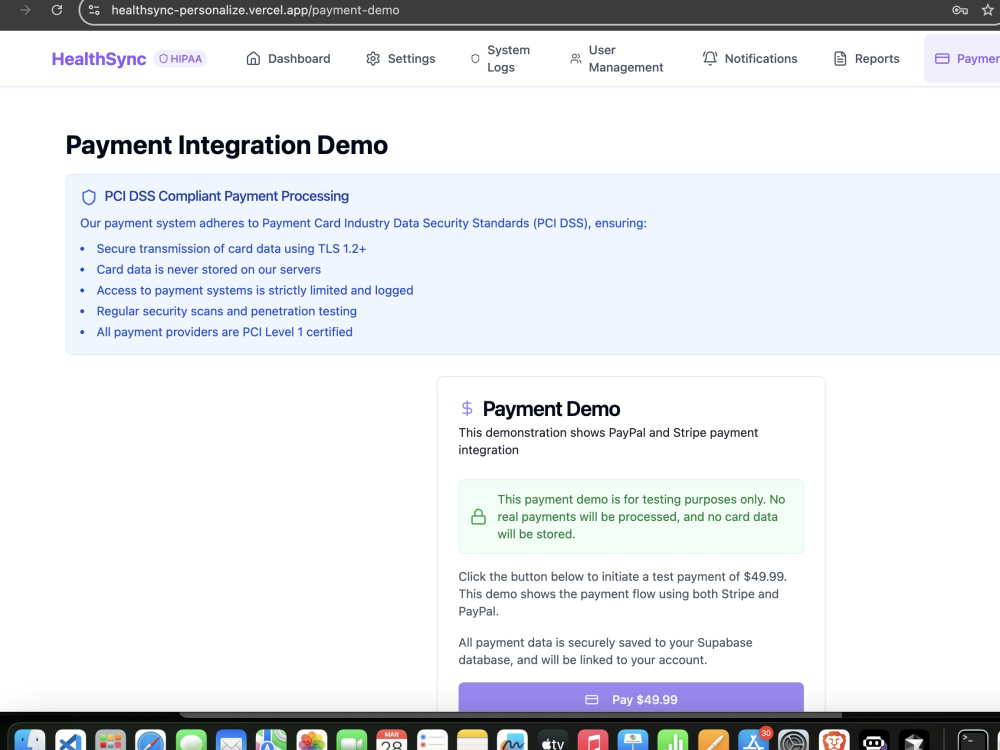
Task: Open Visual Studio Code from dock
Action: (70, 740)
